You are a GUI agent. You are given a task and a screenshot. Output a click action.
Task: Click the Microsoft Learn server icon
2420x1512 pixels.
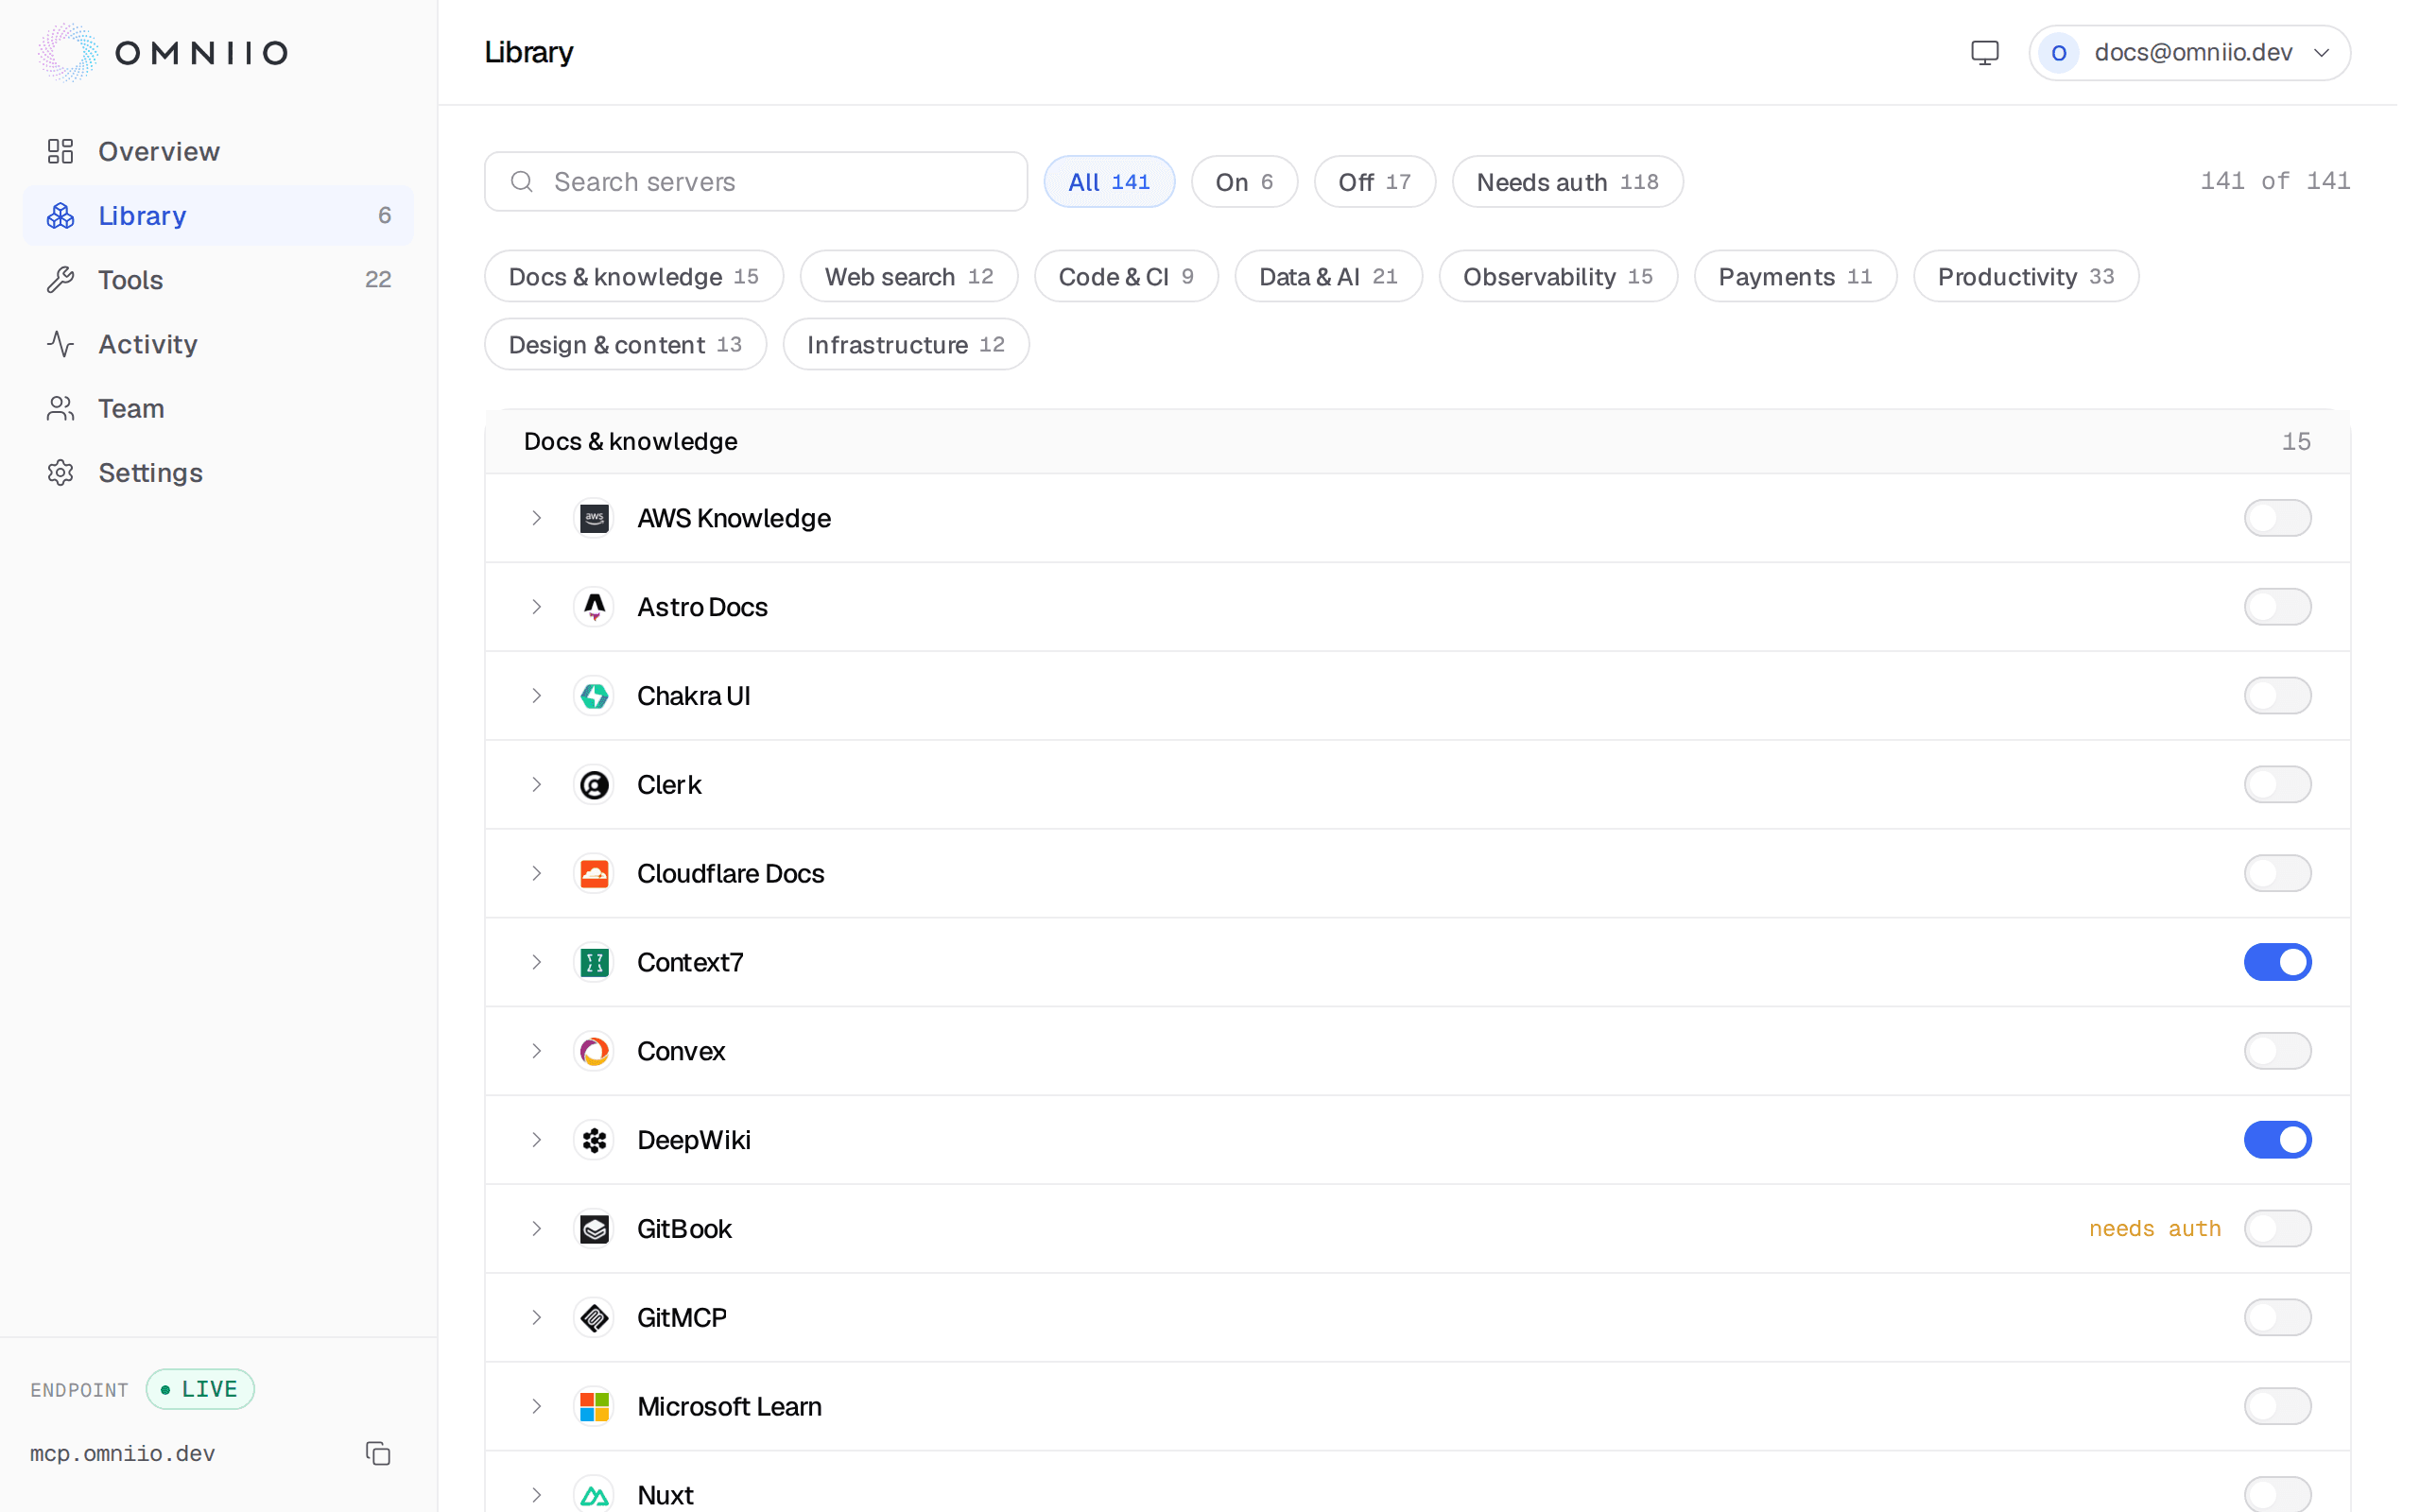click(x=594, y=1407)
